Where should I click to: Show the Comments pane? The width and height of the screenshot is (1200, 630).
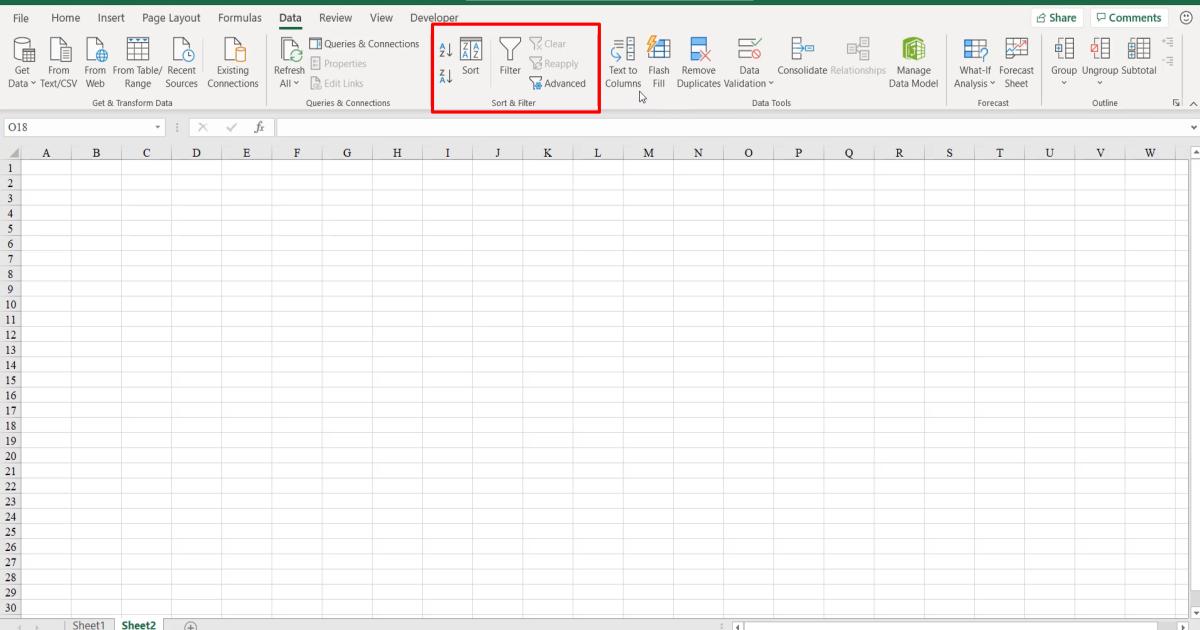coord(1129,17)
